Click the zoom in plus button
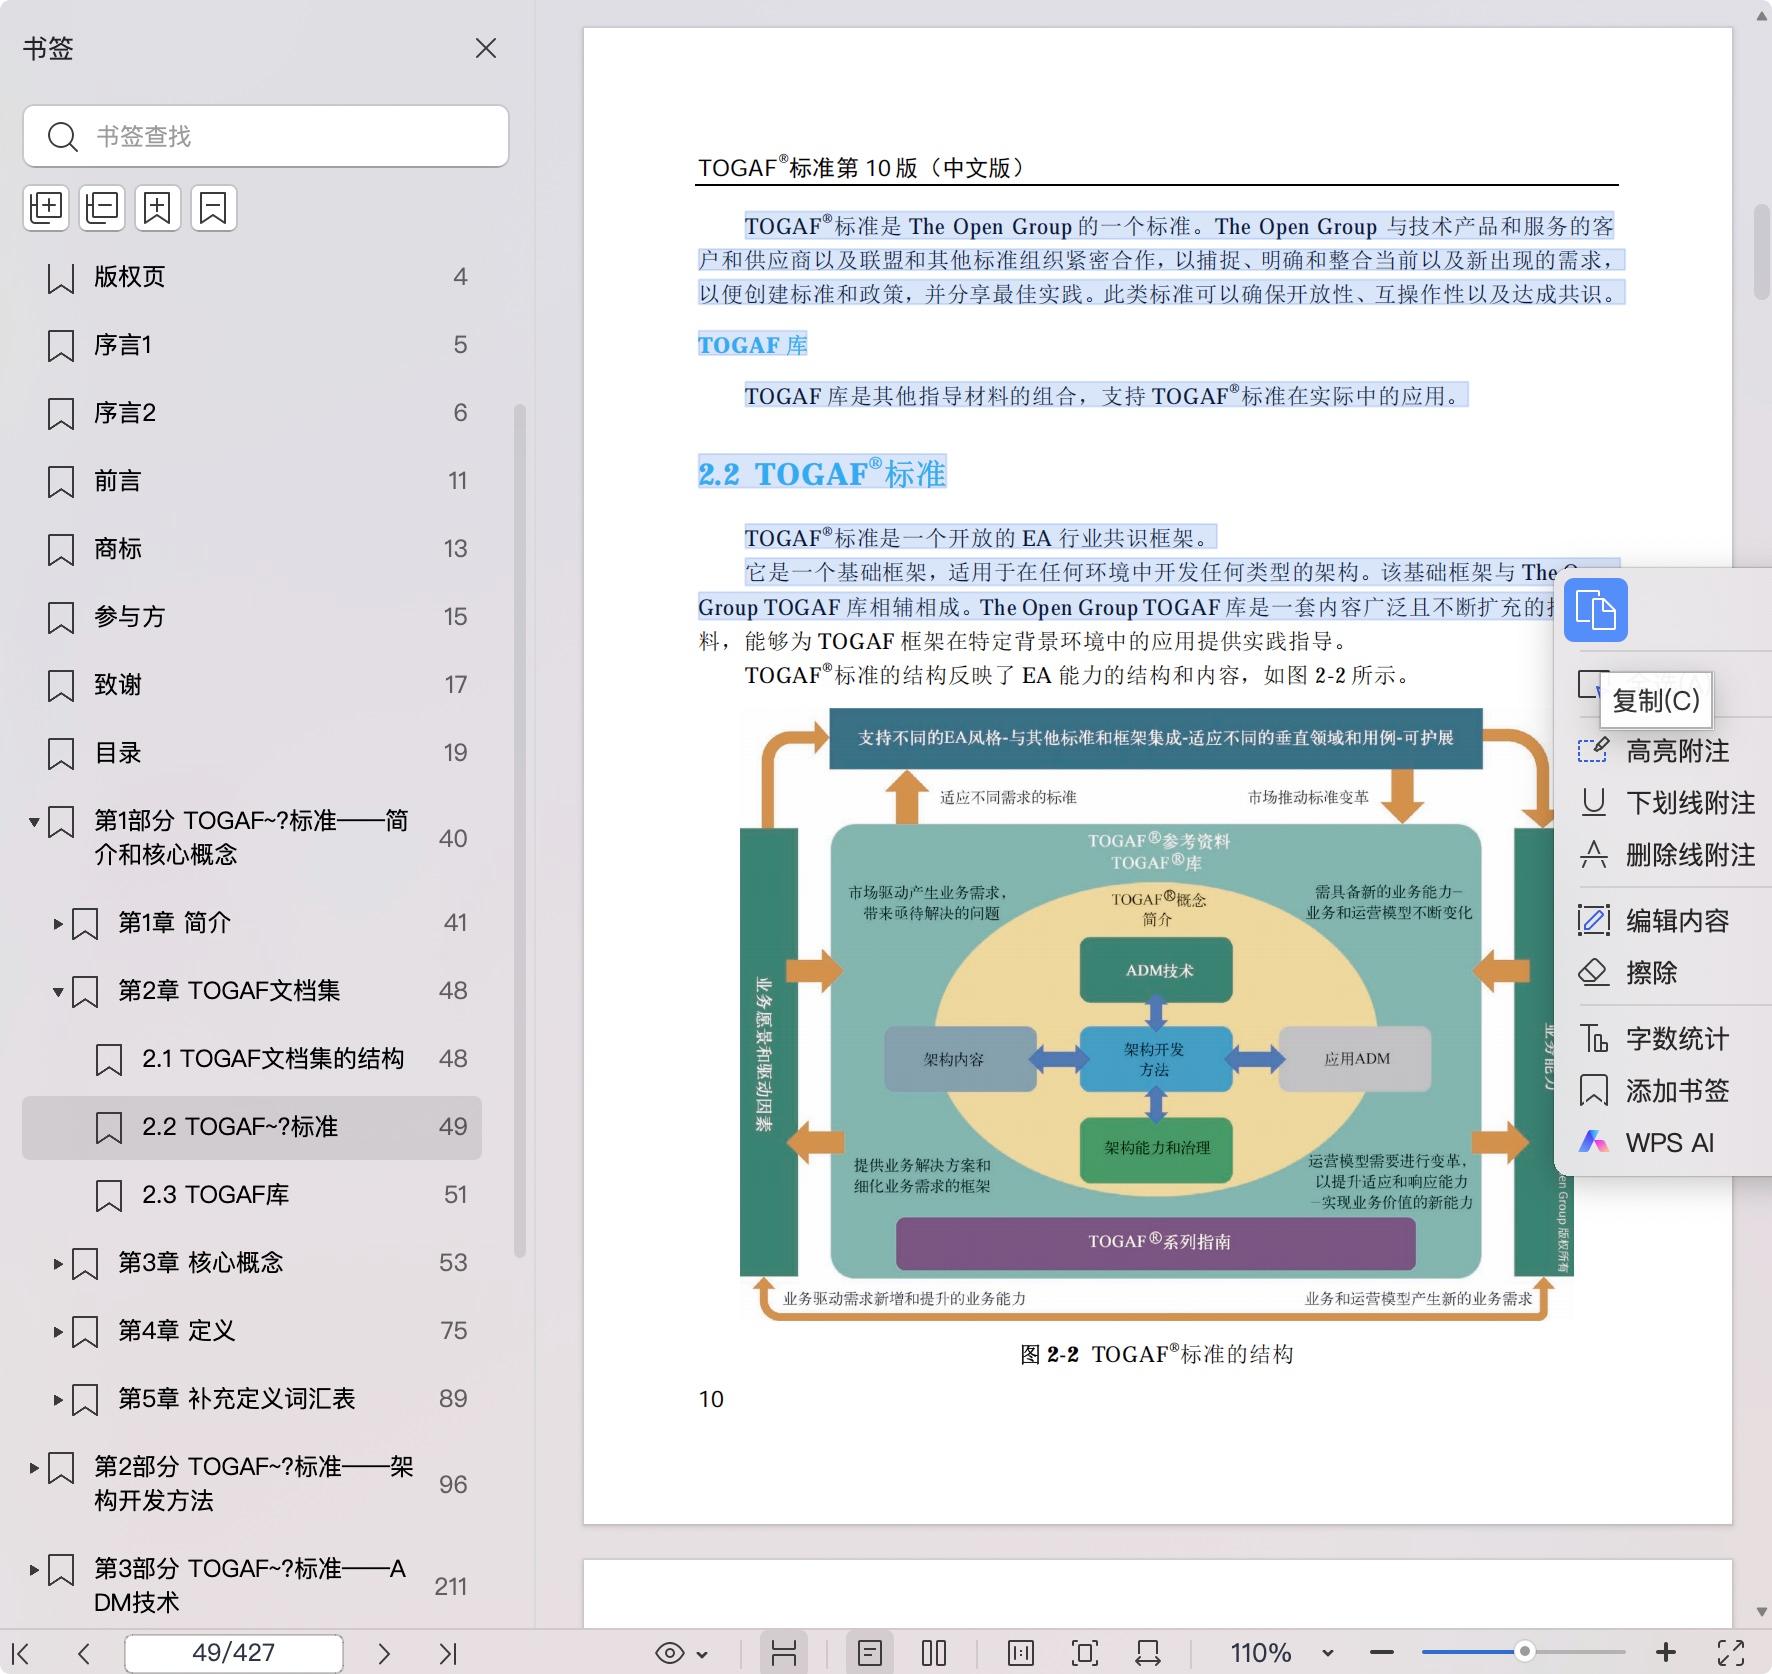Screen dimensions: 1772x1674 [1666, 1653]
